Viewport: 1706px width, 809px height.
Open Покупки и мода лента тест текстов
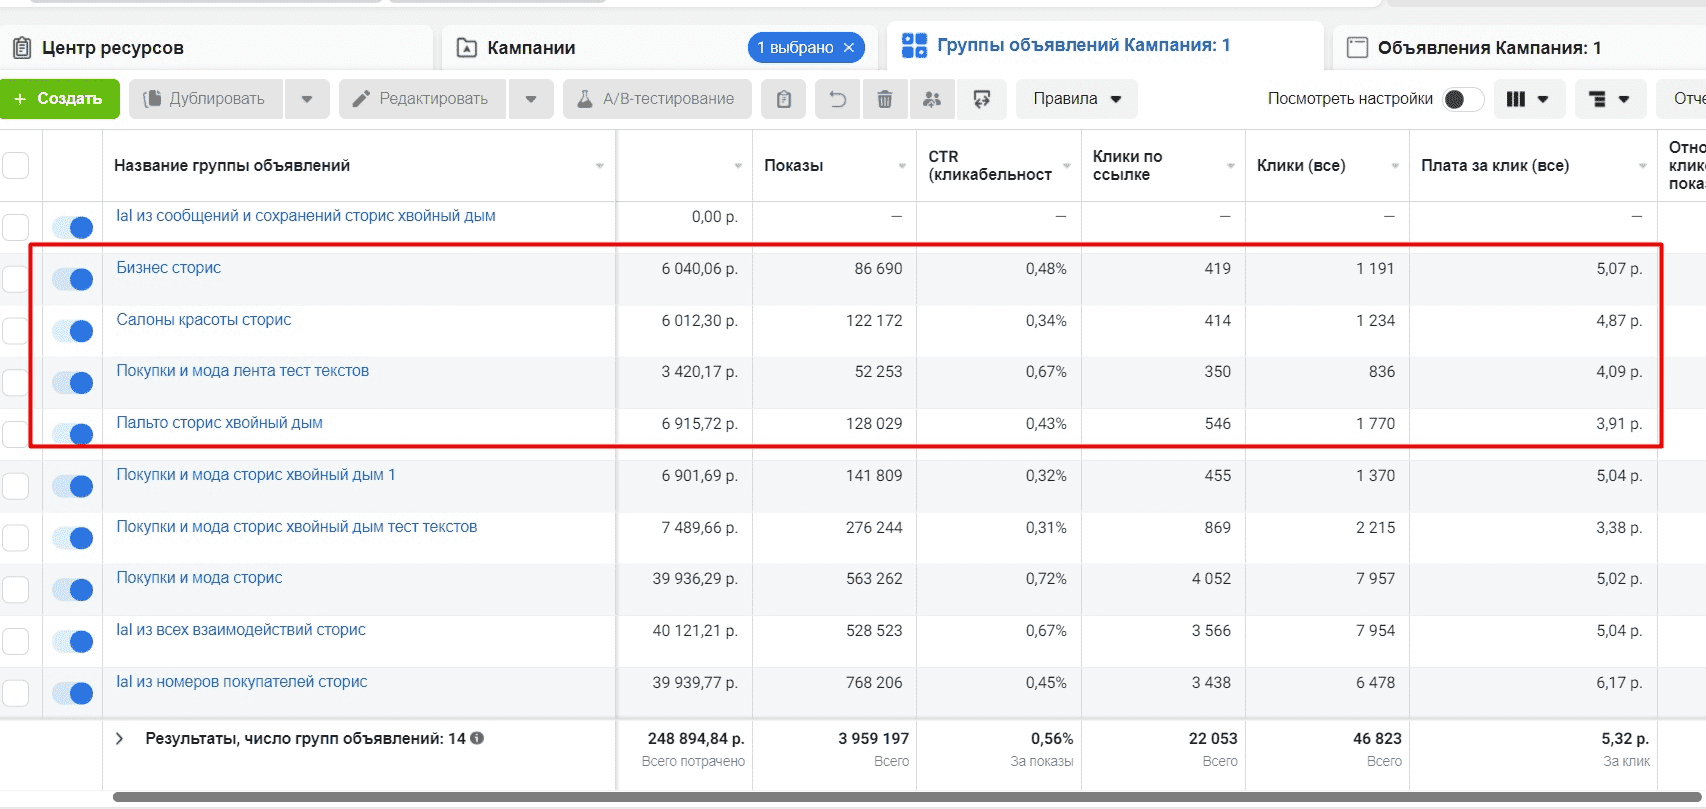coord(243,371)
